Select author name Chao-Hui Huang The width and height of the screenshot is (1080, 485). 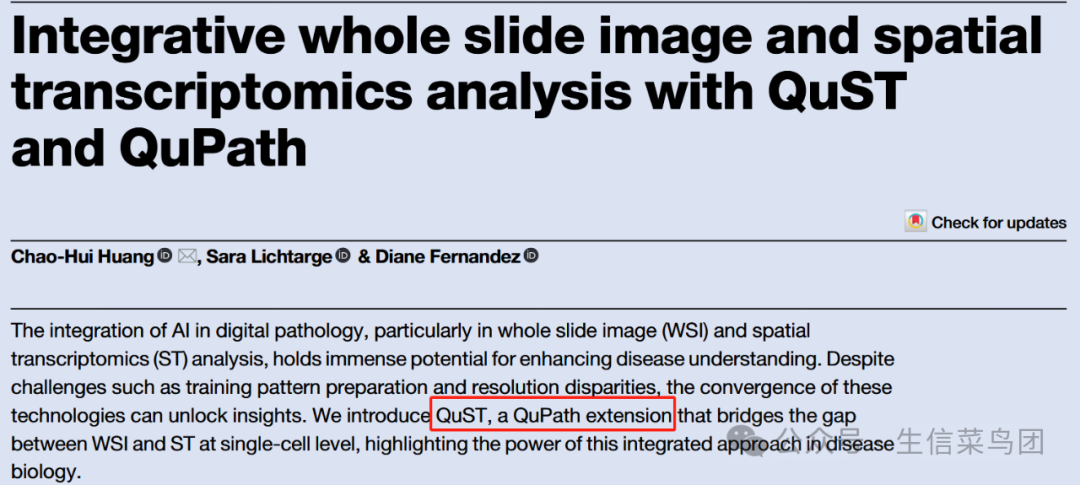83,257
